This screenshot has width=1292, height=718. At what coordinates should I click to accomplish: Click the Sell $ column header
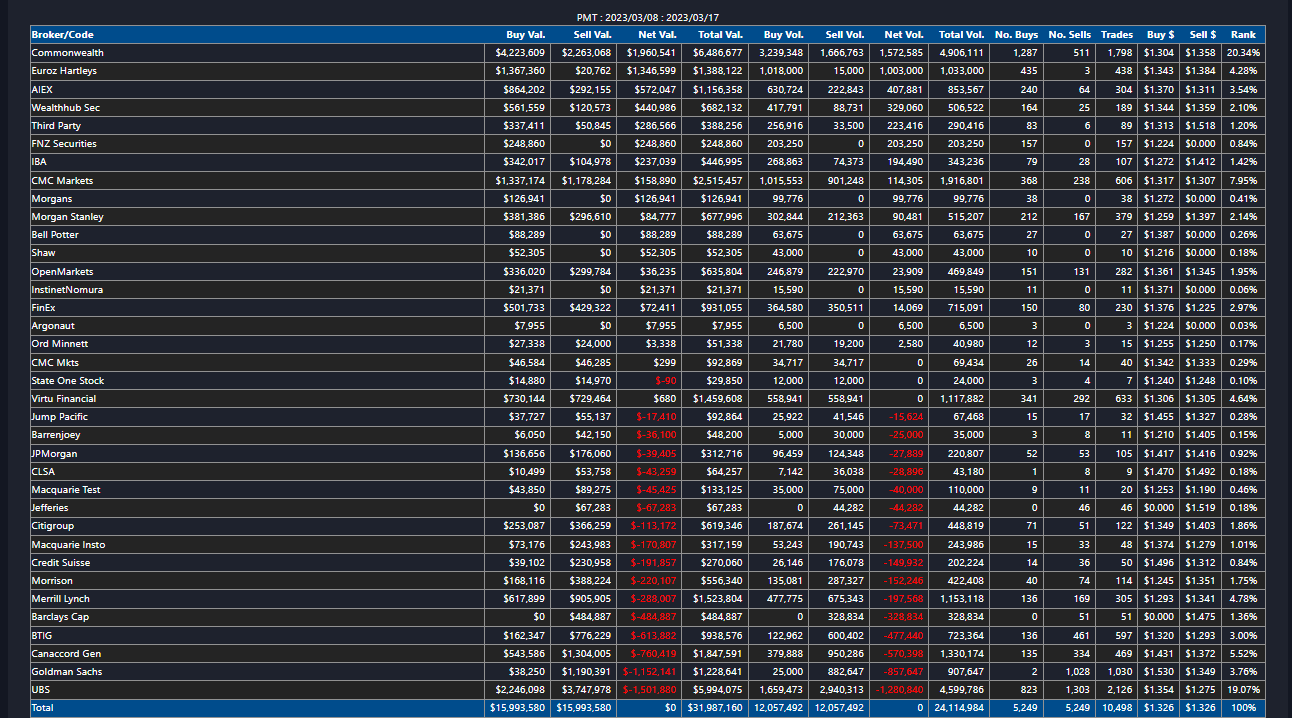1203,35
